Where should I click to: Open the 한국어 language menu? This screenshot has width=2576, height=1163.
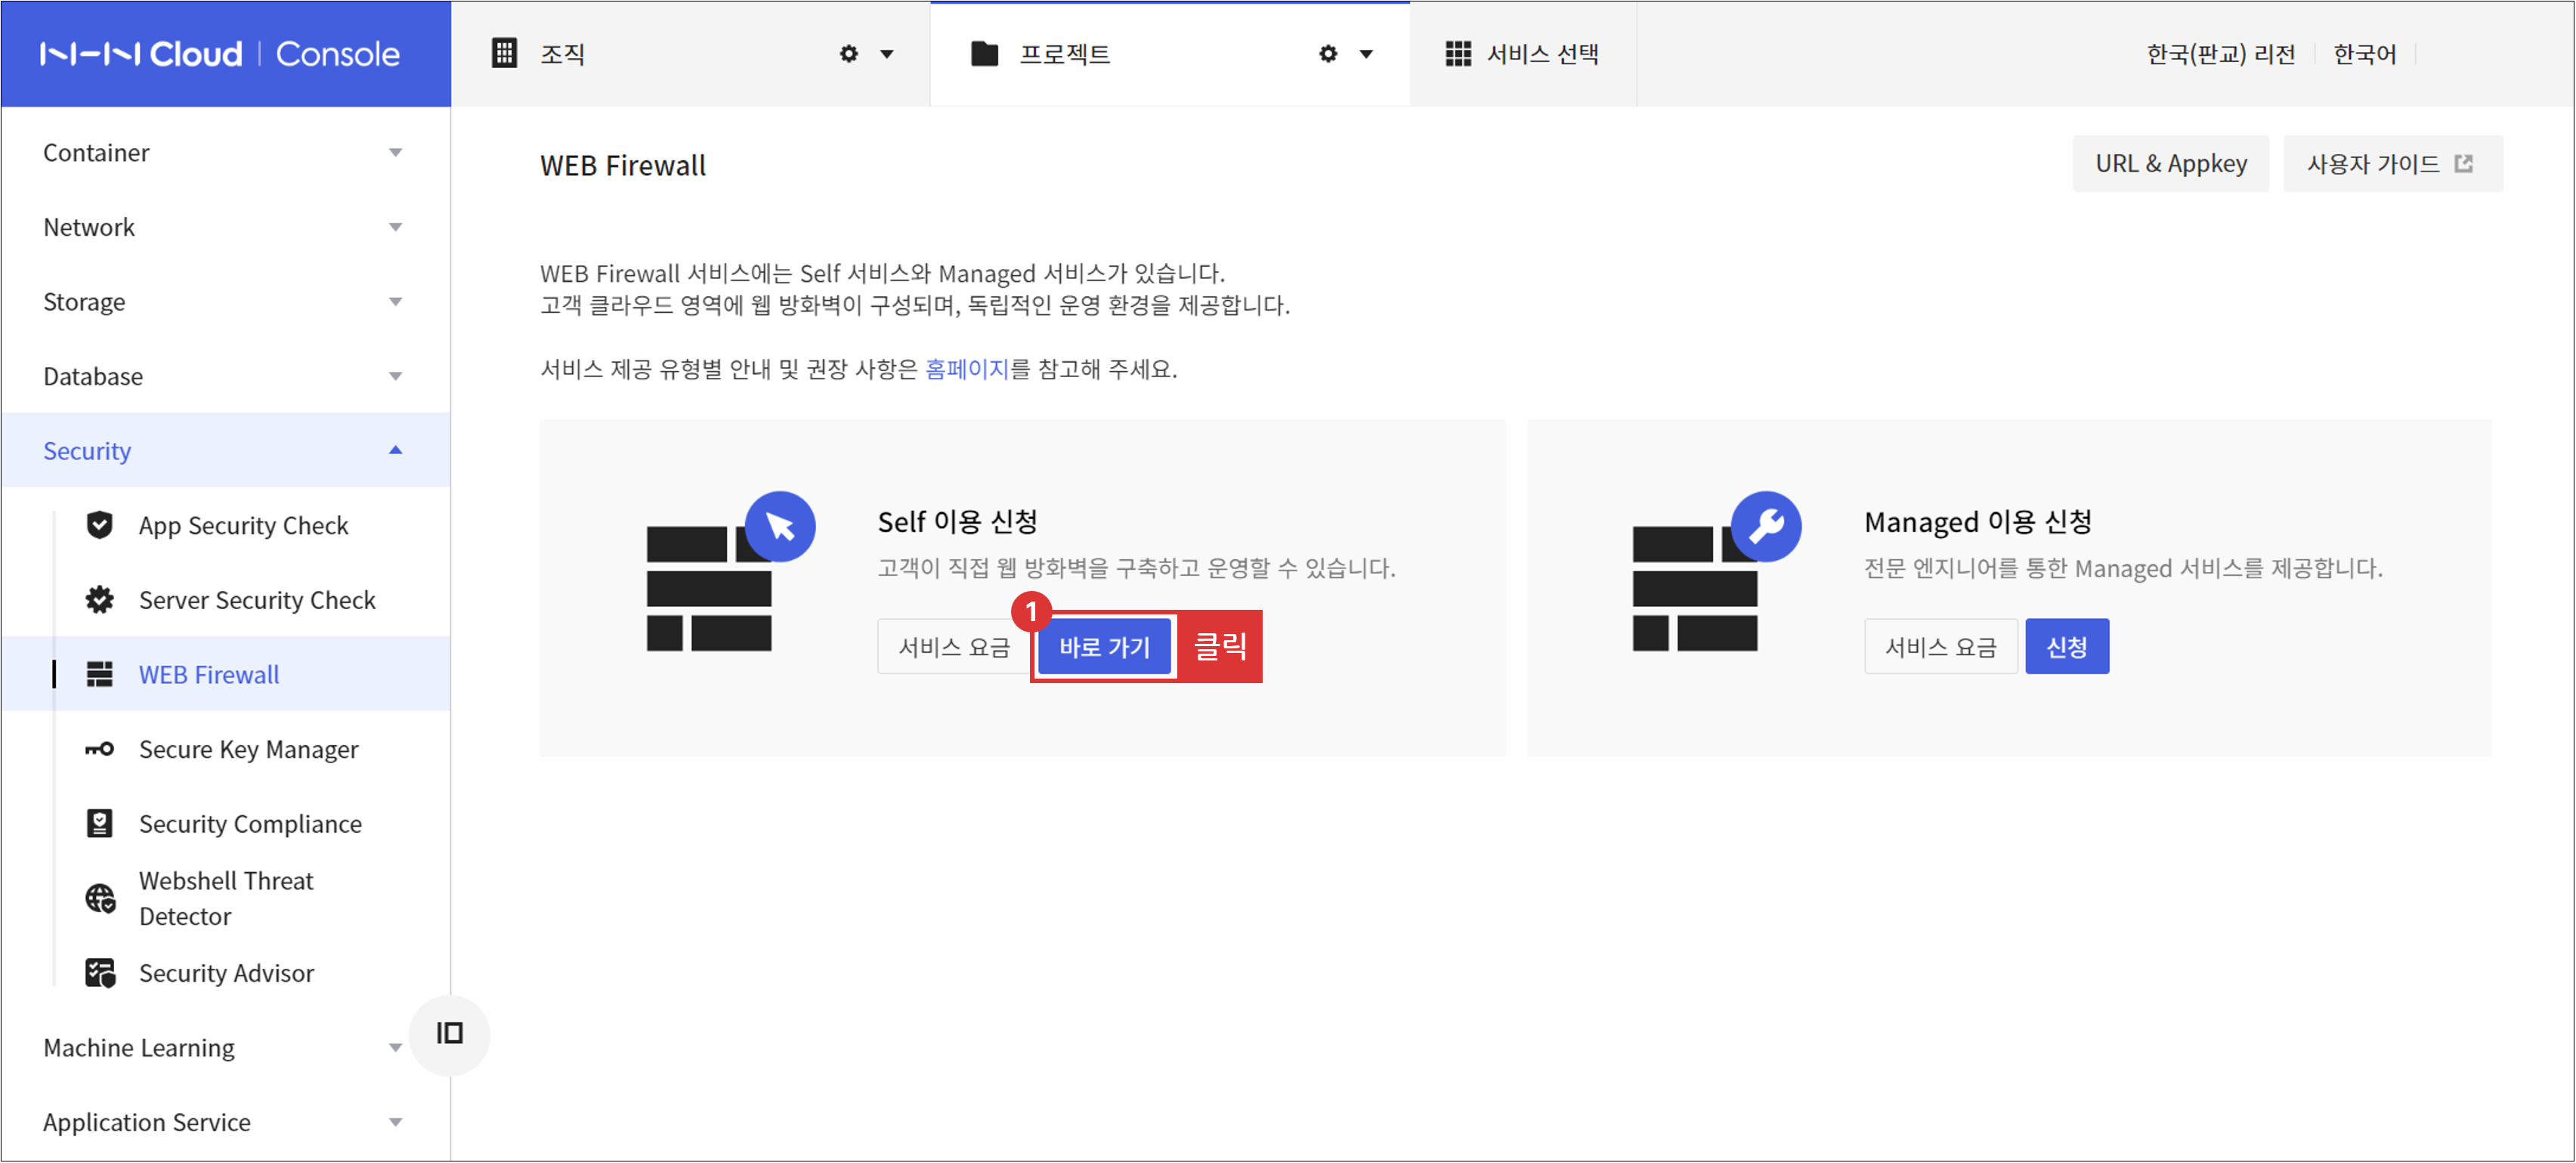click(2364, 53)
